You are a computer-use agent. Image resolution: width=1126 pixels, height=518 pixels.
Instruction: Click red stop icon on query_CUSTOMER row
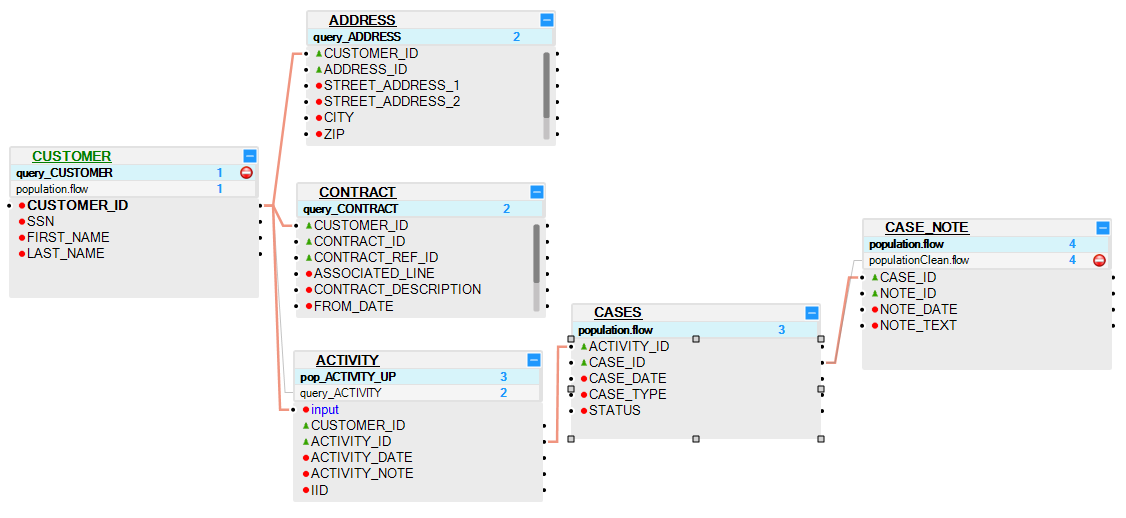[247, 173]
